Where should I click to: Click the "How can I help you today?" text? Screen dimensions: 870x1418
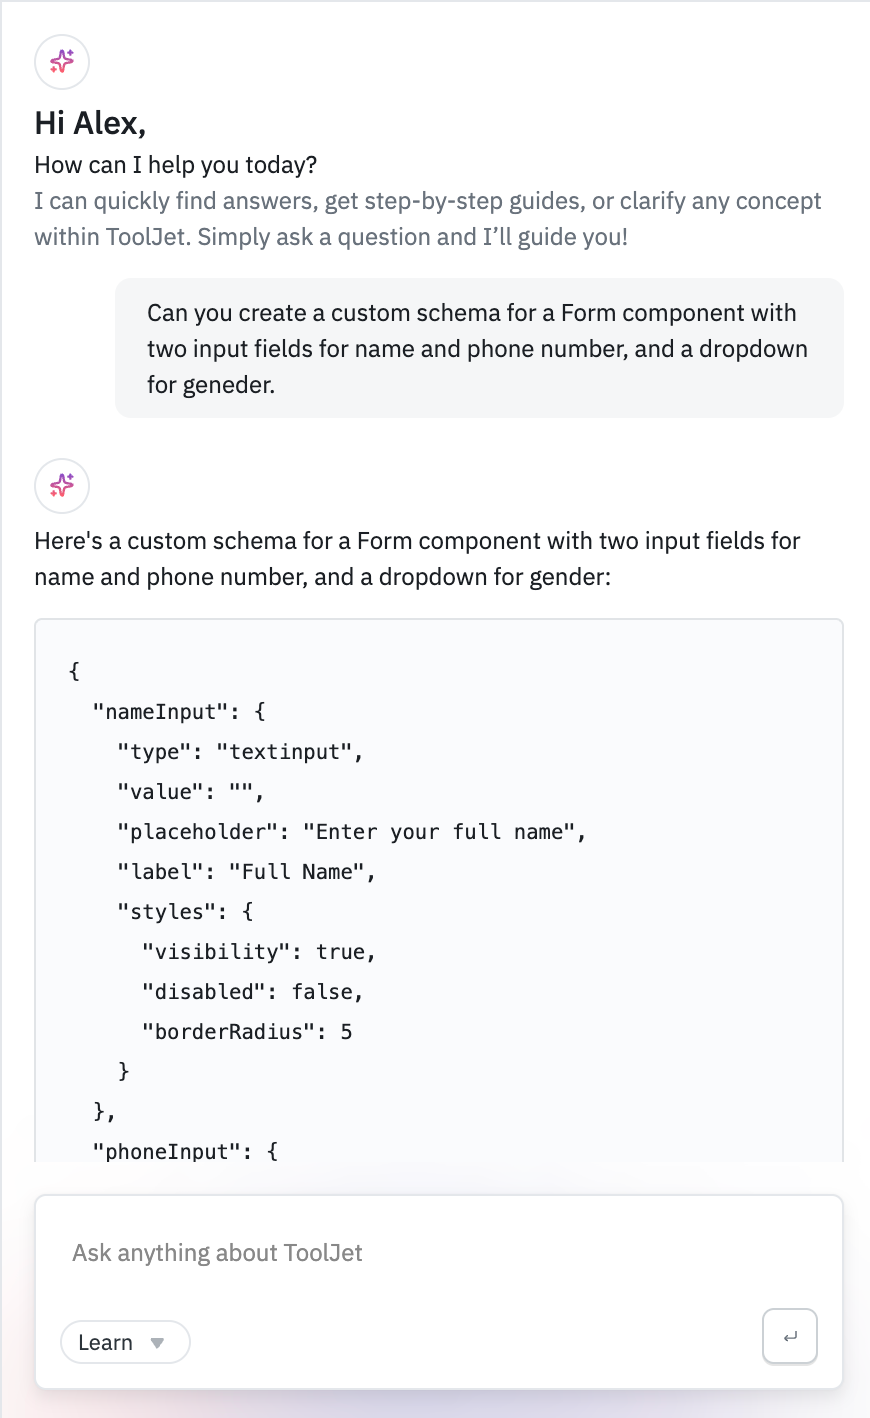(175, 165)
